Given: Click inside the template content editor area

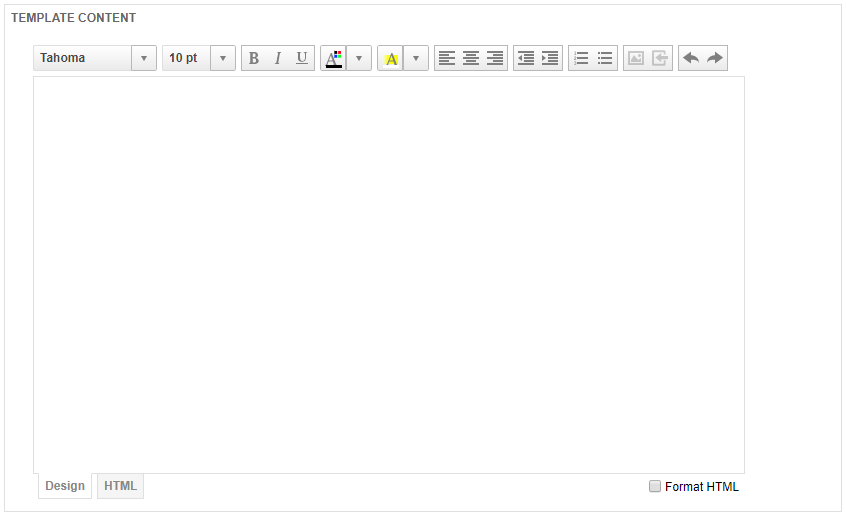Looking at the screenshot, I should pyautogui.click(x=389, y=275).
